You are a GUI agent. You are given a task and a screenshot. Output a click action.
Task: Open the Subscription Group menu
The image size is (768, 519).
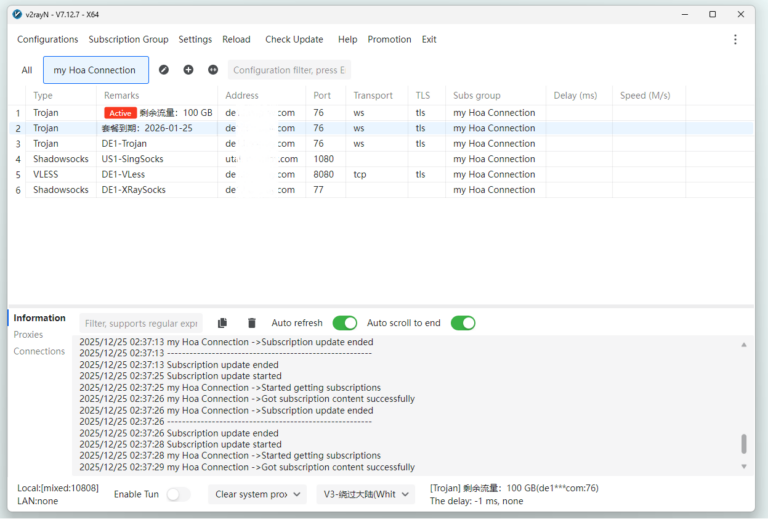pos(128,40)
